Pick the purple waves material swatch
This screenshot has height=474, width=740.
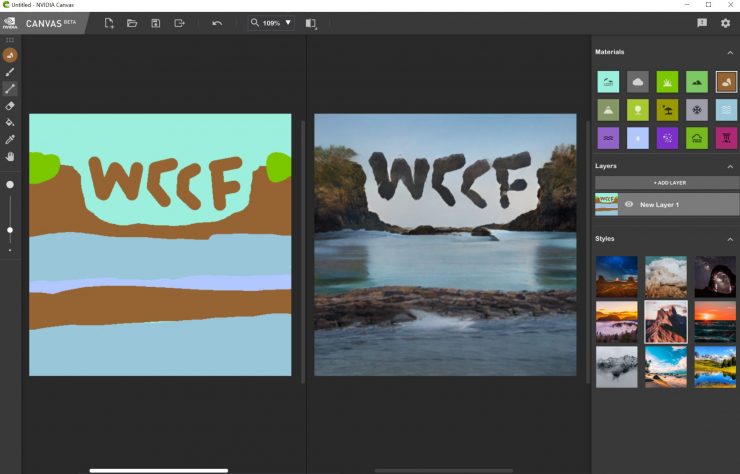pyautogui.click(x=608, y=138)
